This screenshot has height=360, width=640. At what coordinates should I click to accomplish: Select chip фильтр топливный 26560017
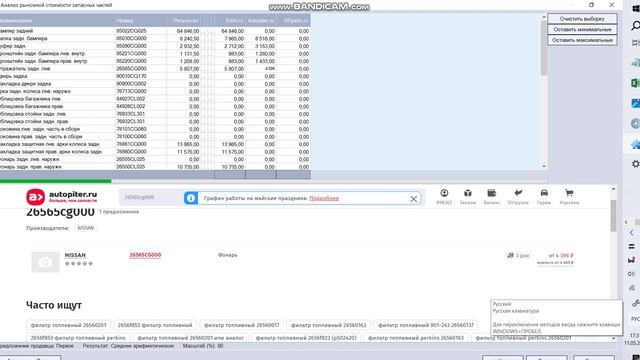tap(242, 325)
